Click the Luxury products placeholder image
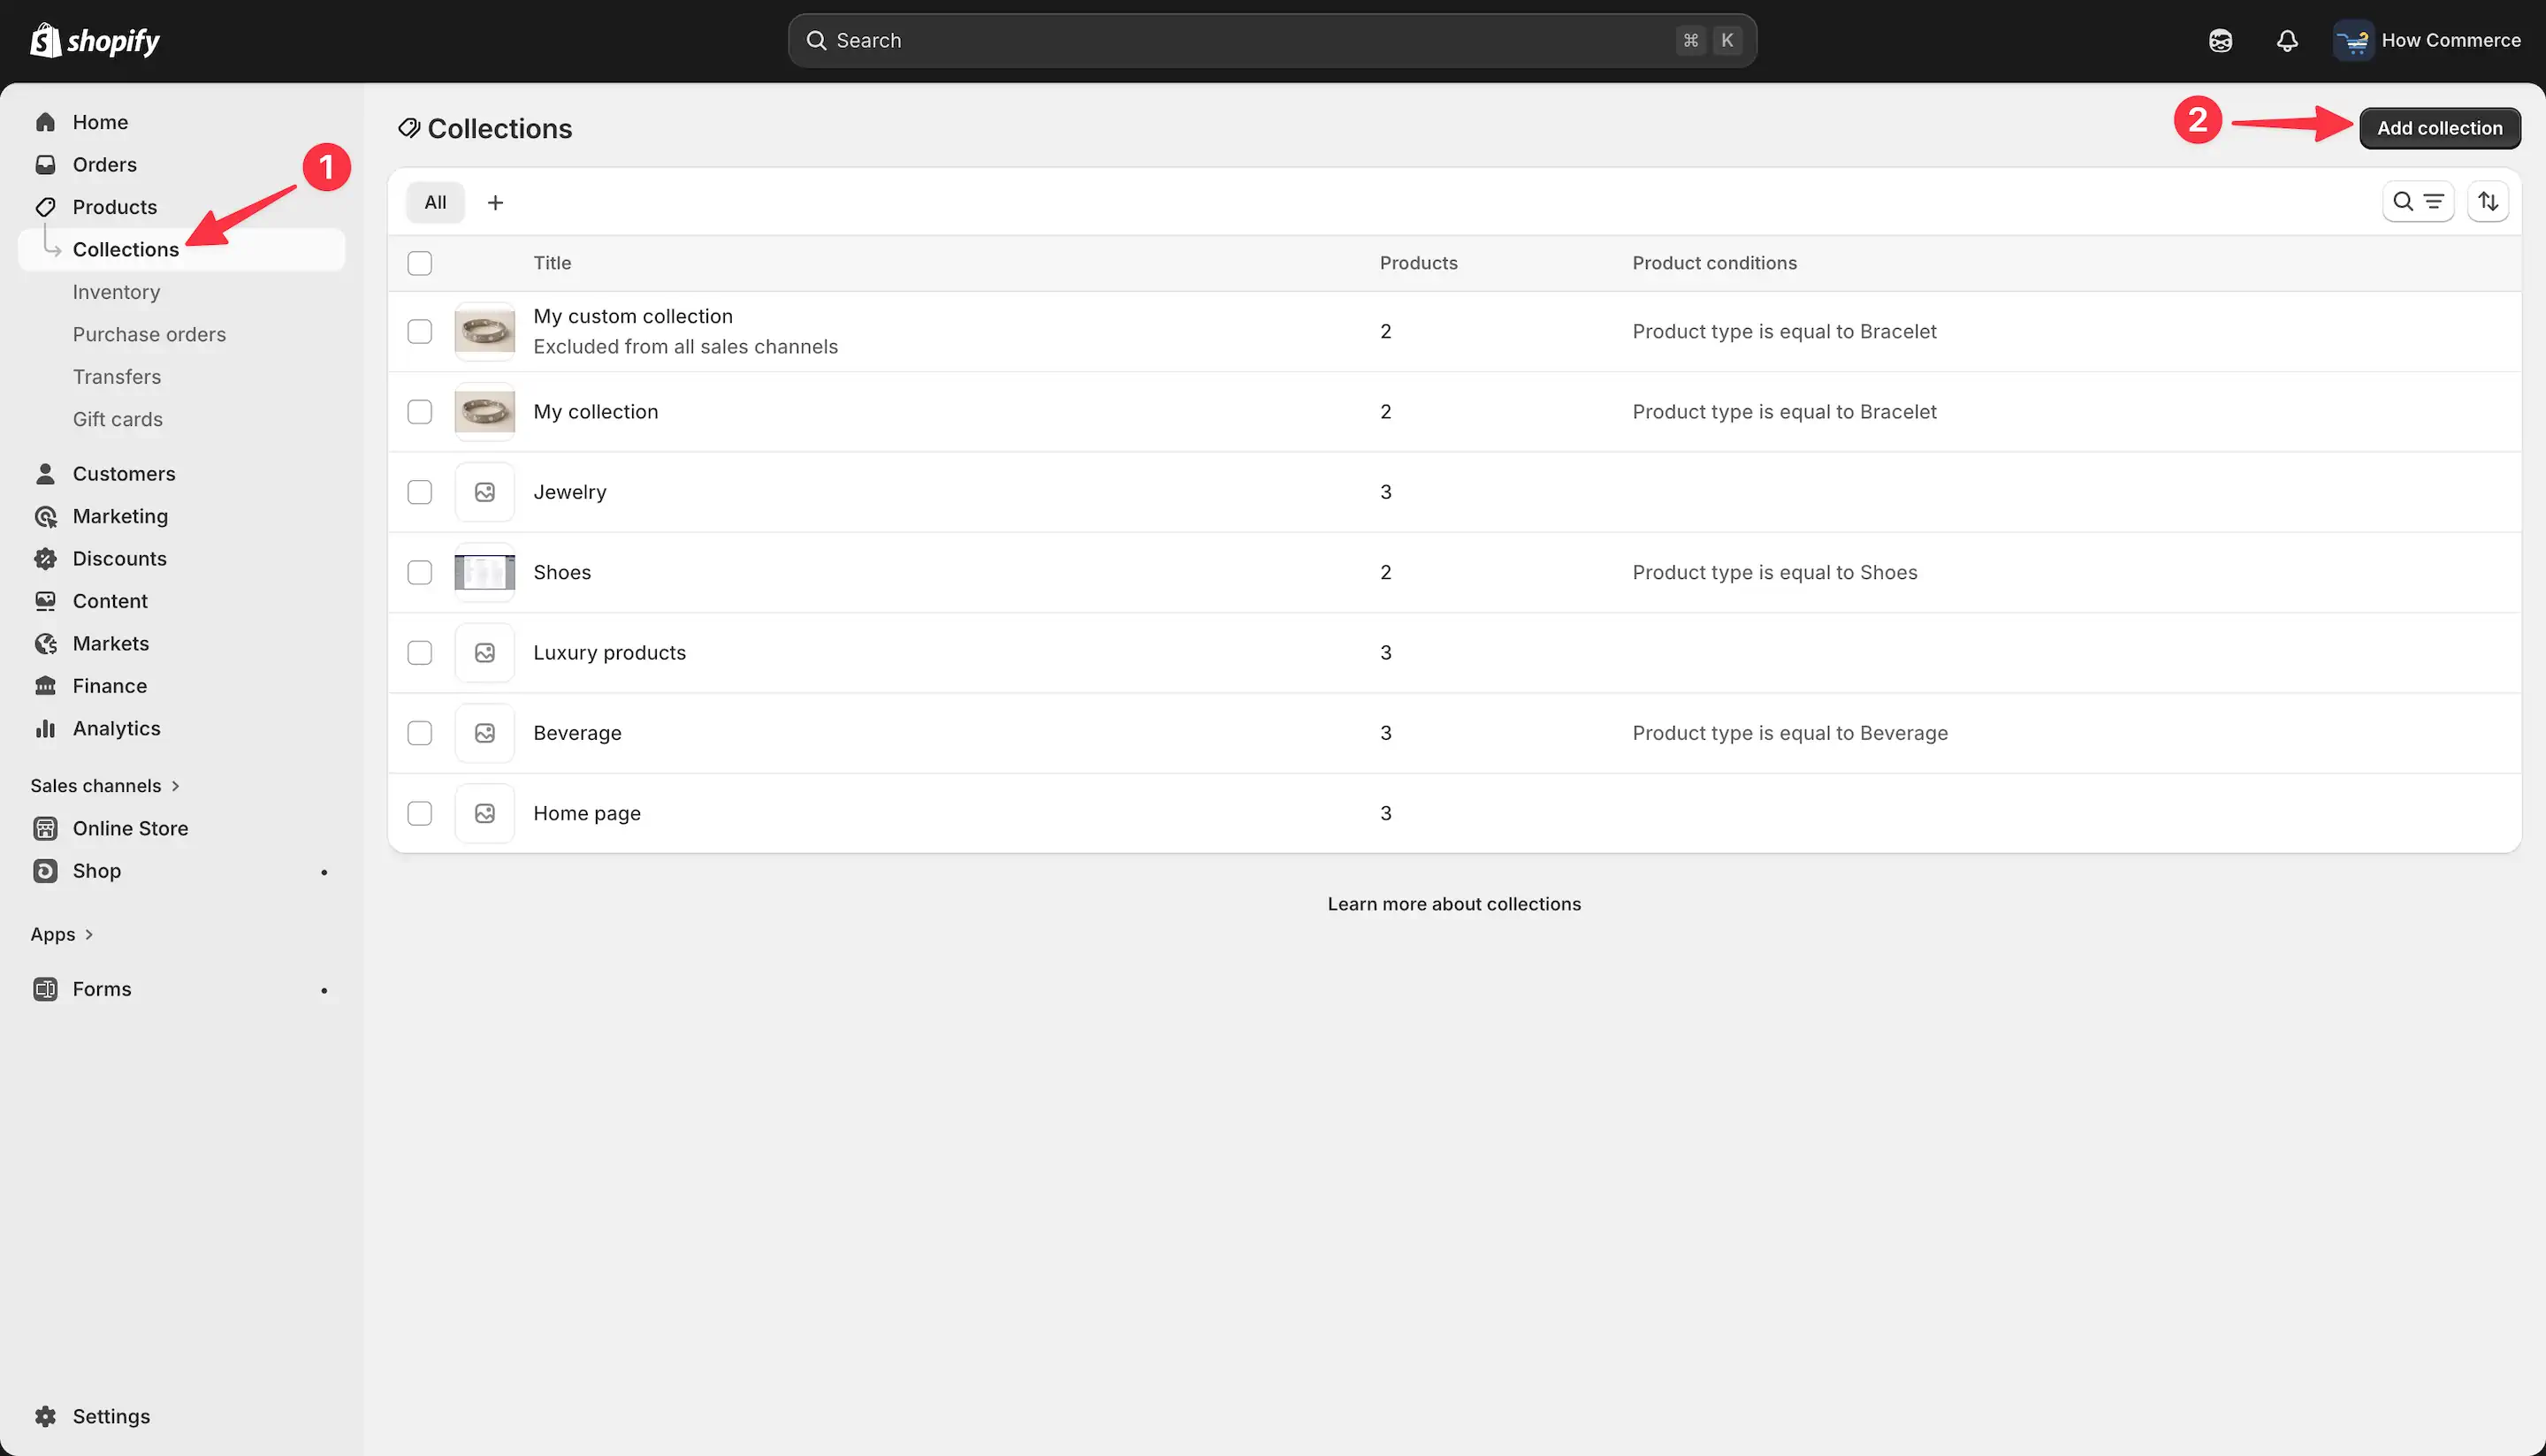Screen dimensions: 2546x1456 [x=485, y=653]
